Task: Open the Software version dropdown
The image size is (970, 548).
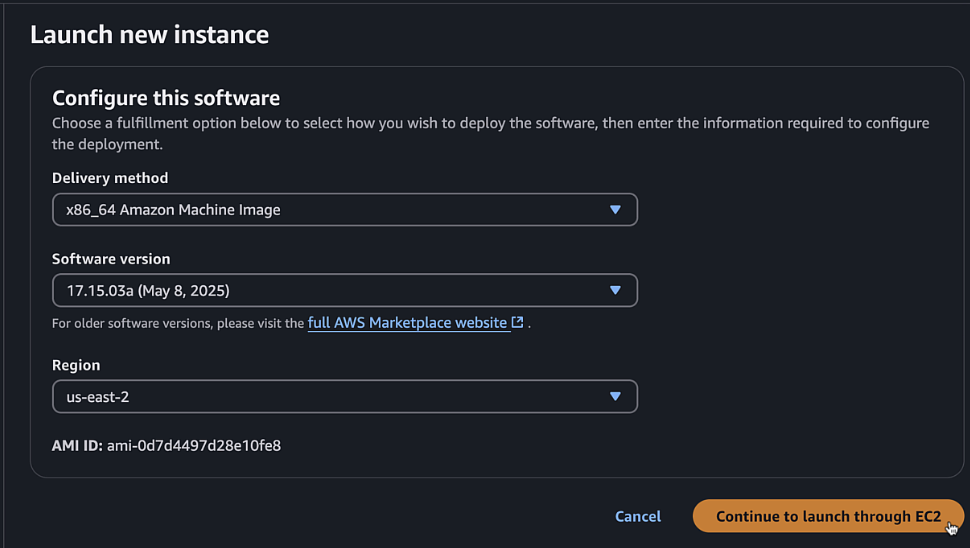Action: [345, 290]
